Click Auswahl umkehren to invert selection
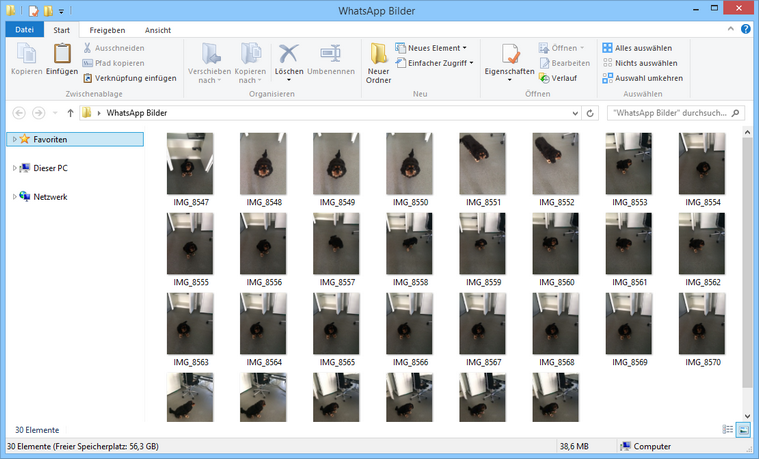This screenshot has height=459, width=759. click(642, 77)
